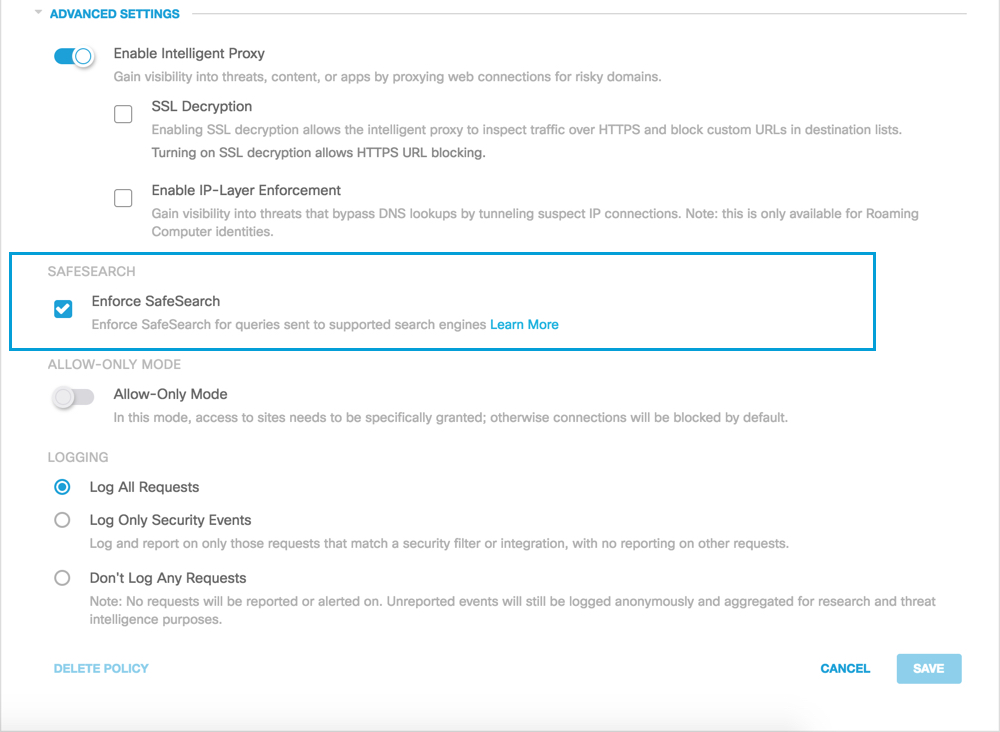Select the Log All Requests radio button
Screen dimensions: 1000x732
(62, 487)
